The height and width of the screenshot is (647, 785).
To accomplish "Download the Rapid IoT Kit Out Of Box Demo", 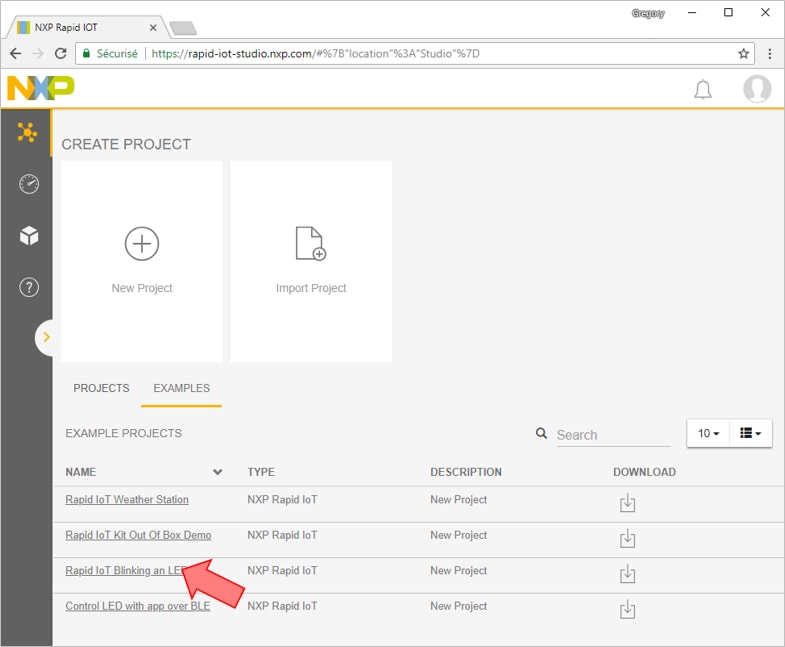I will tap(627, 539).
